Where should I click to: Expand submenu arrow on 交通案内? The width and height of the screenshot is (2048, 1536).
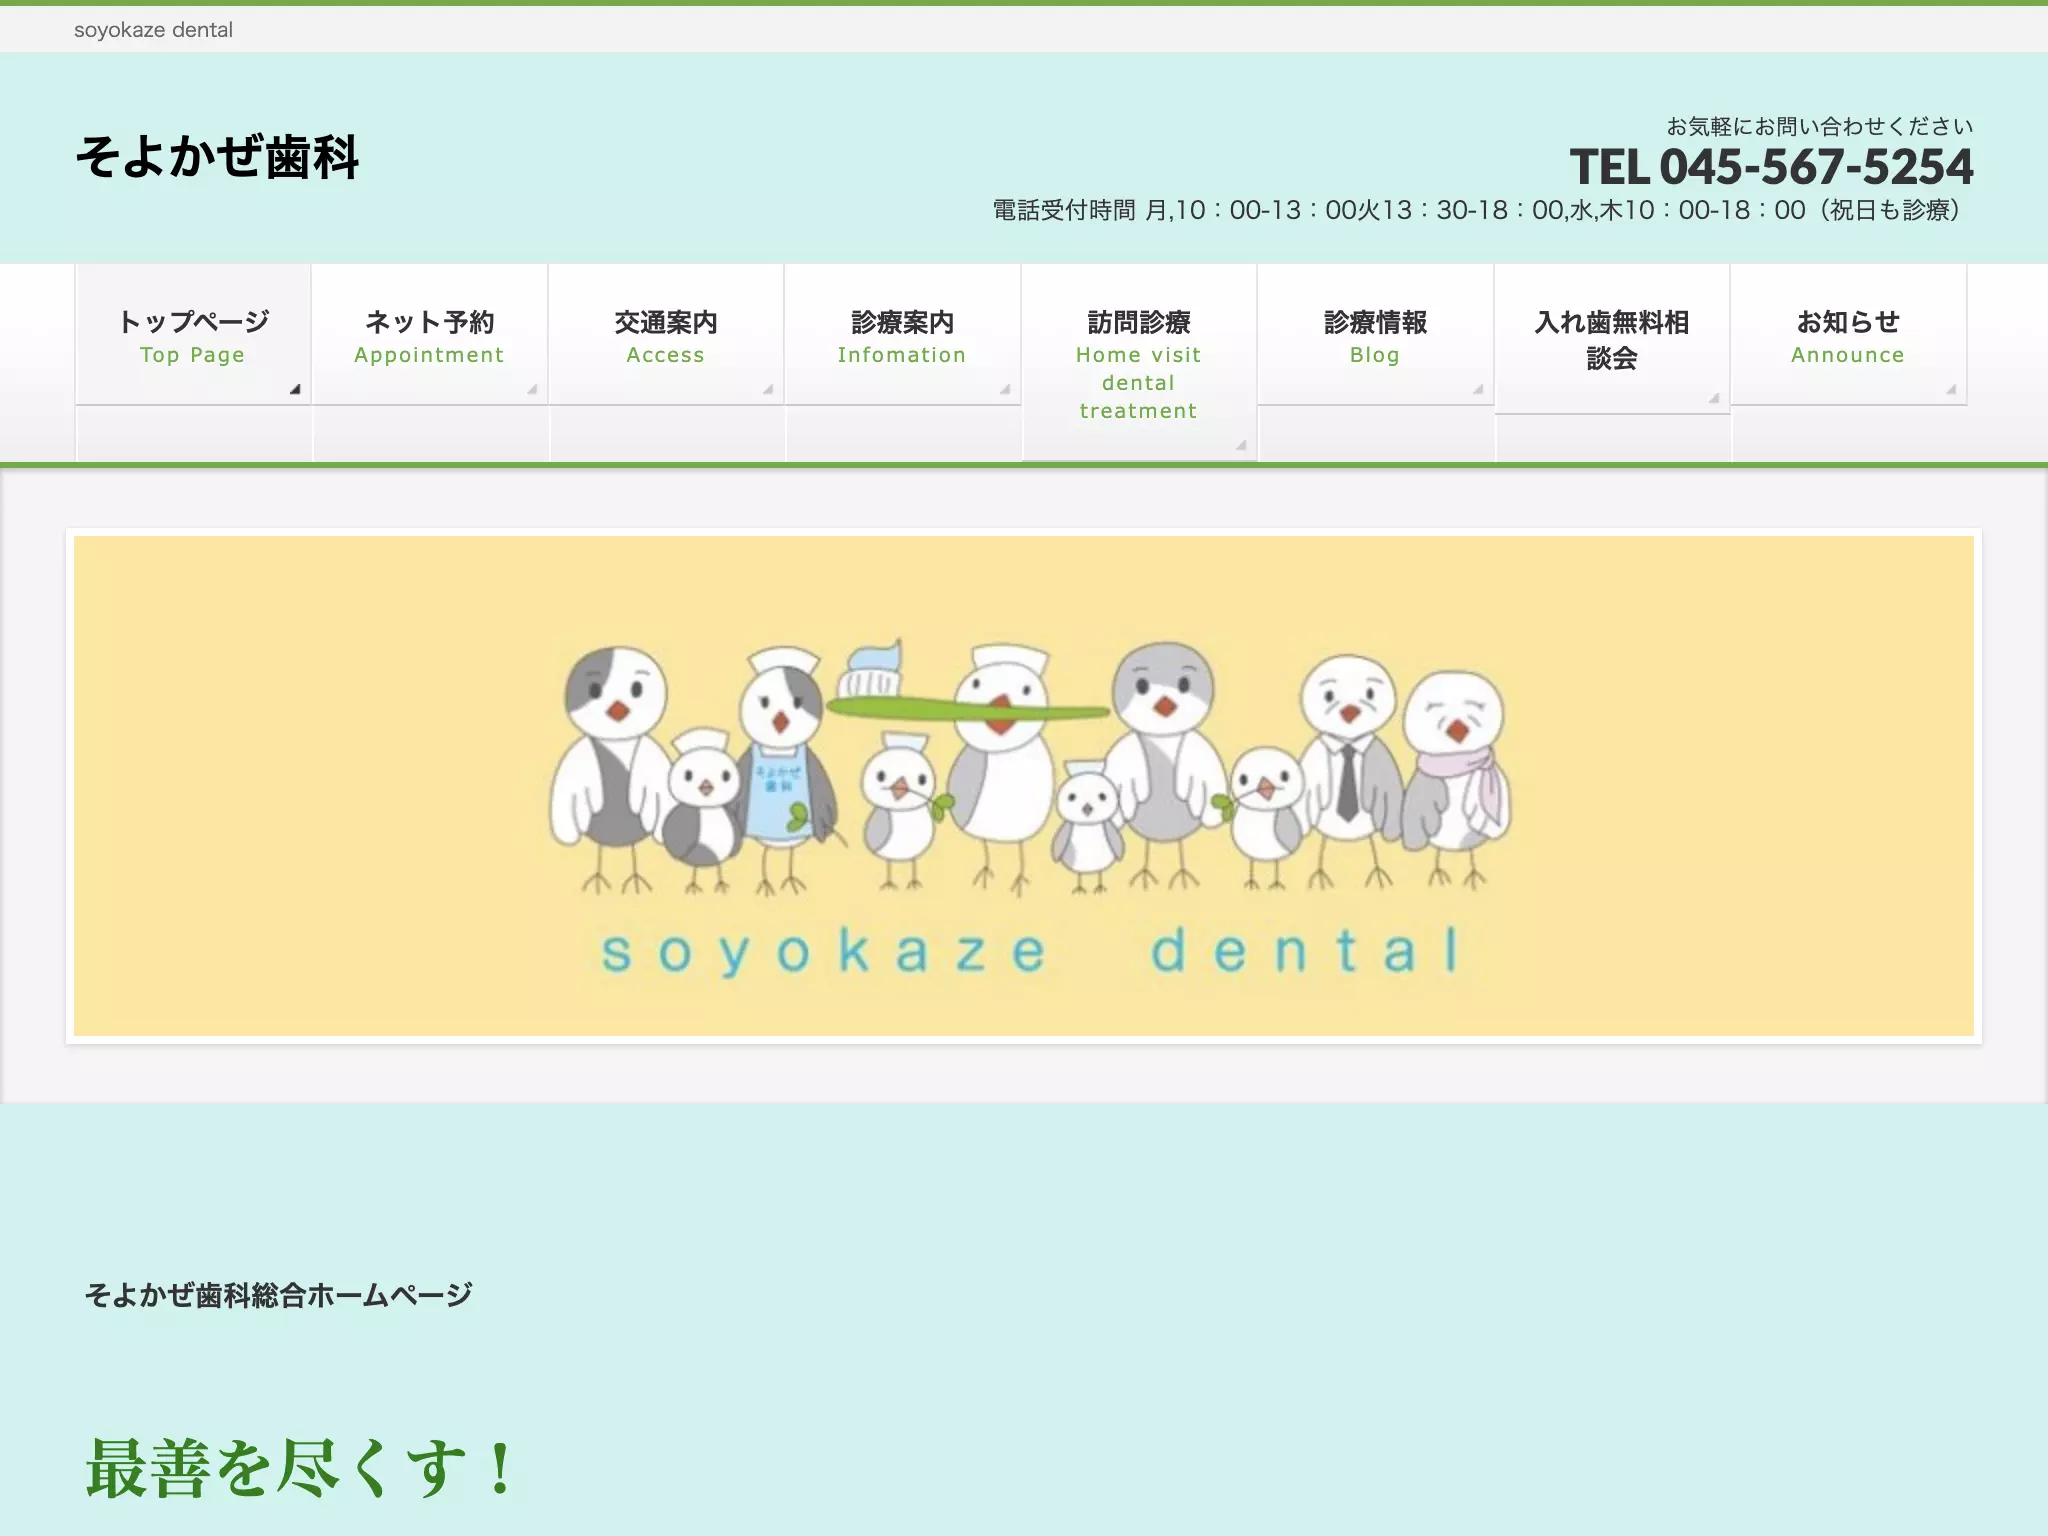(x=768, y=389)
